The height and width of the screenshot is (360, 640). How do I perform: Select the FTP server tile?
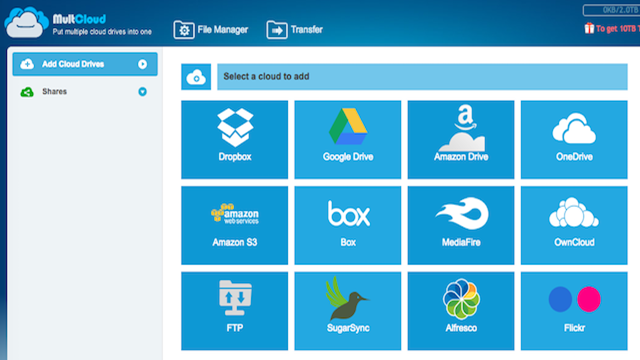pos(234,311)
